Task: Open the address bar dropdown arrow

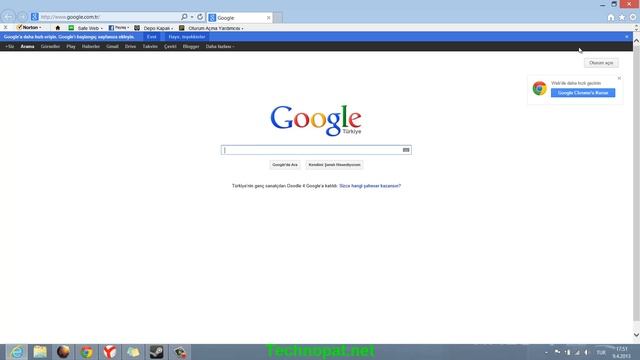Action: [x=192, y=17]
